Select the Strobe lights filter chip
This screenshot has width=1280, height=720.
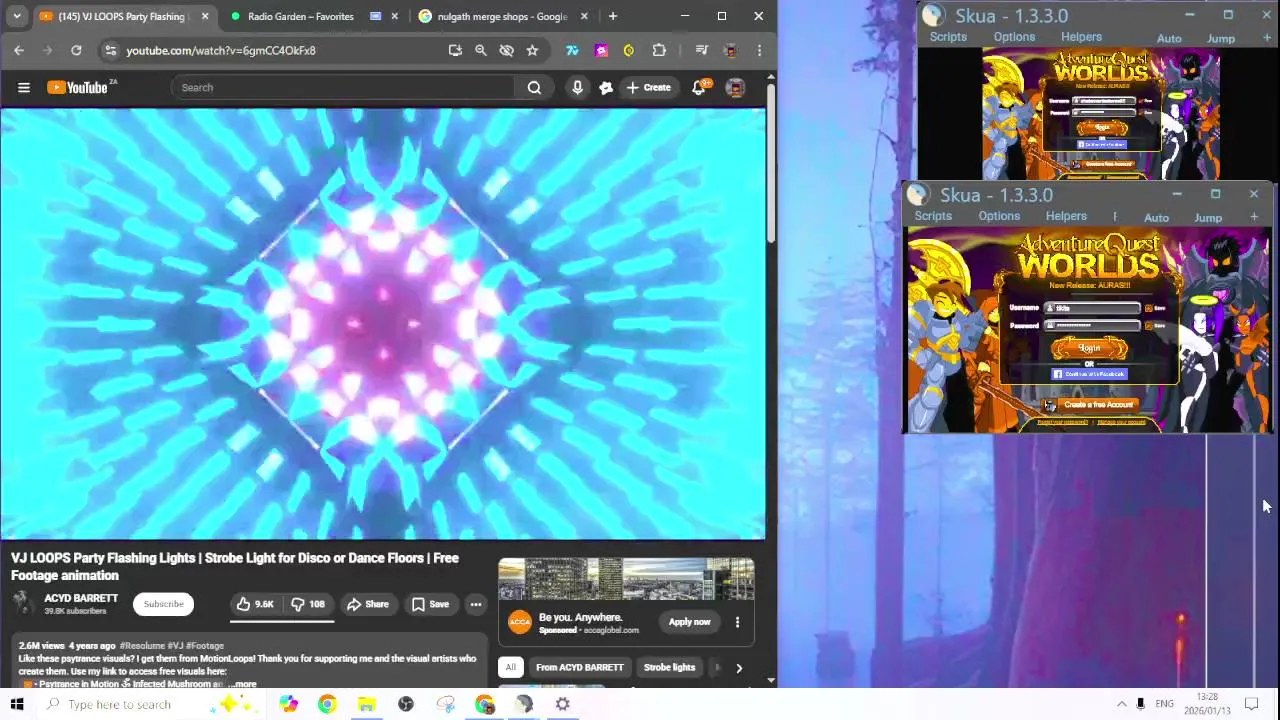(x=669, y=668)
